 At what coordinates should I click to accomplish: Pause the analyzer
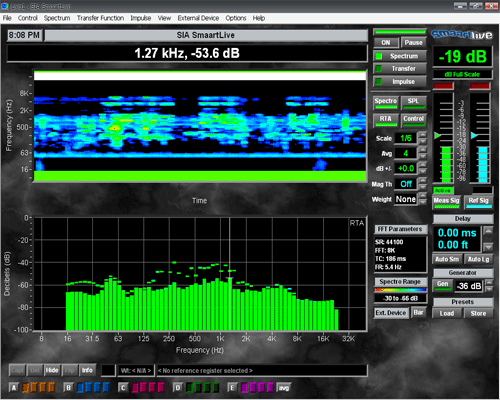pos(413,43)
